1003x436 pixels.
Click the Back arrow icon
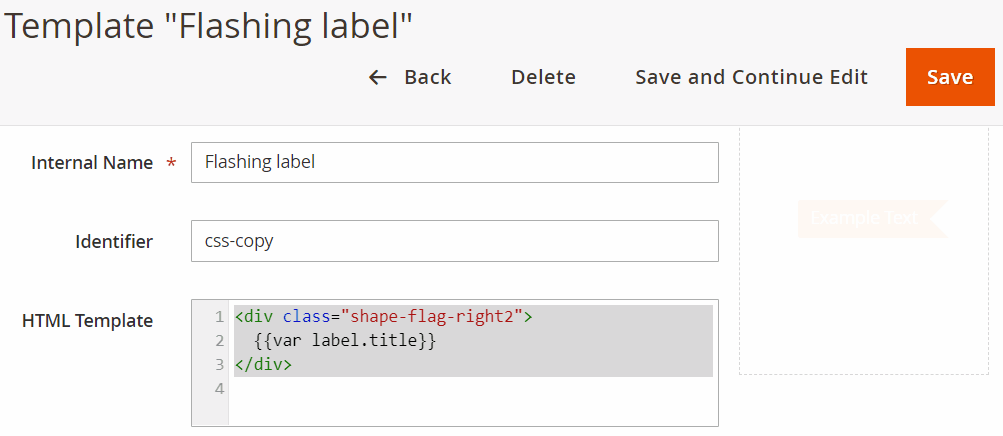click(378, 77)
